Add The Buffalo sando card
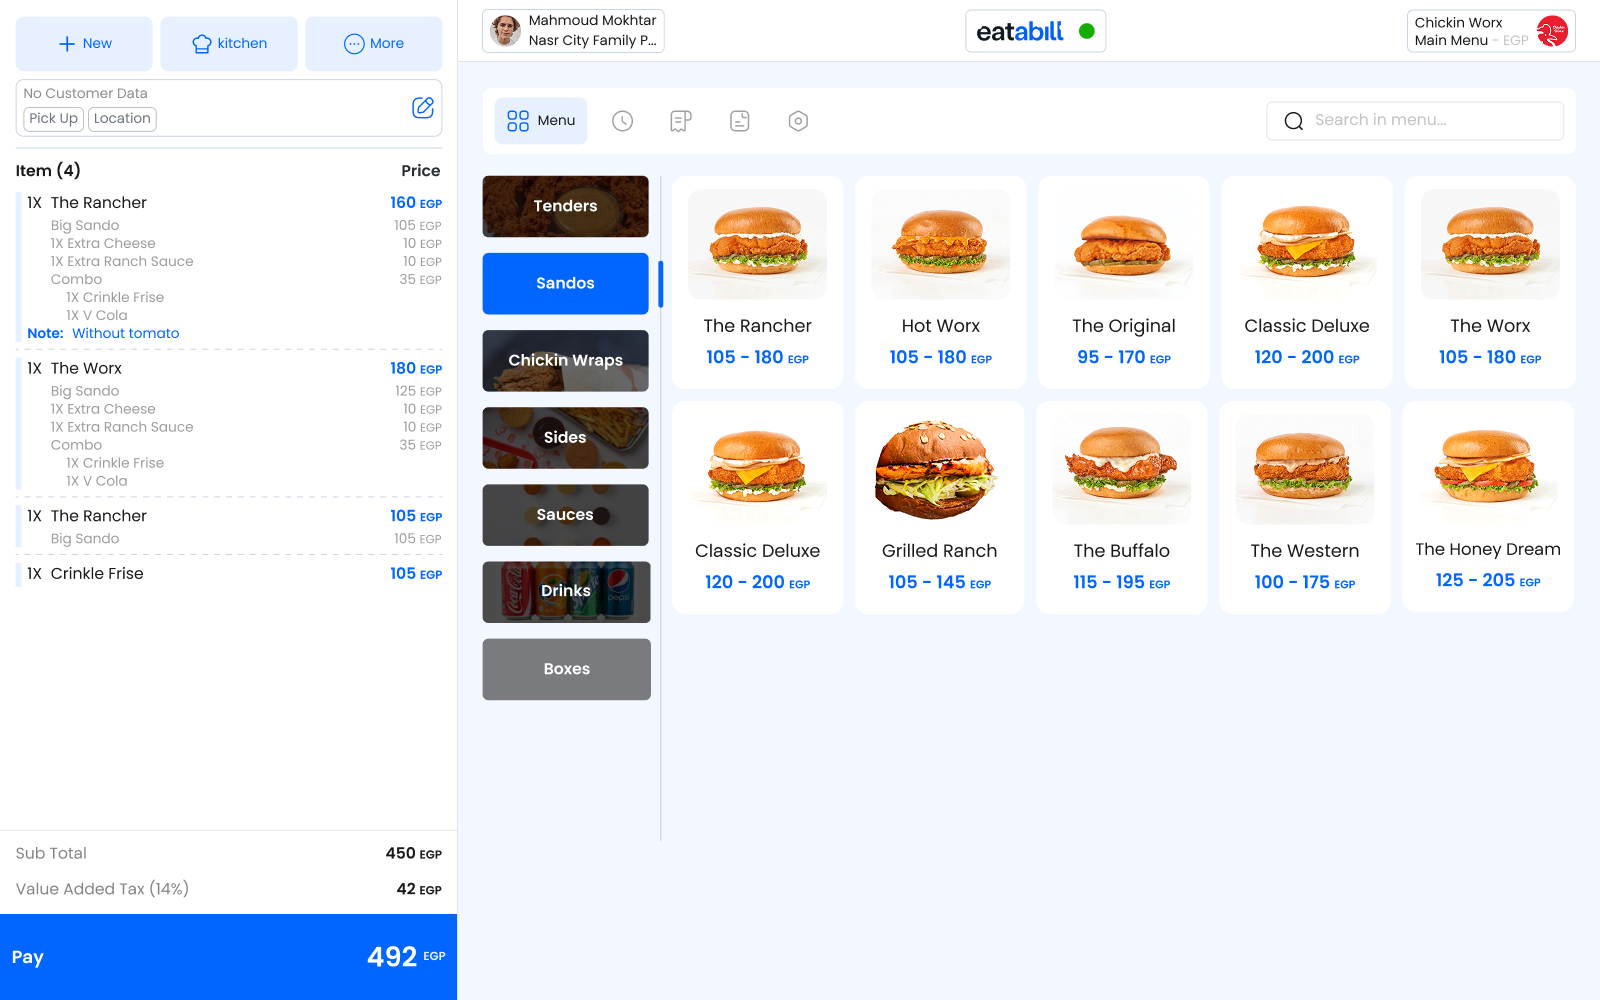1600x1000 pixels. pos(1122,507)
